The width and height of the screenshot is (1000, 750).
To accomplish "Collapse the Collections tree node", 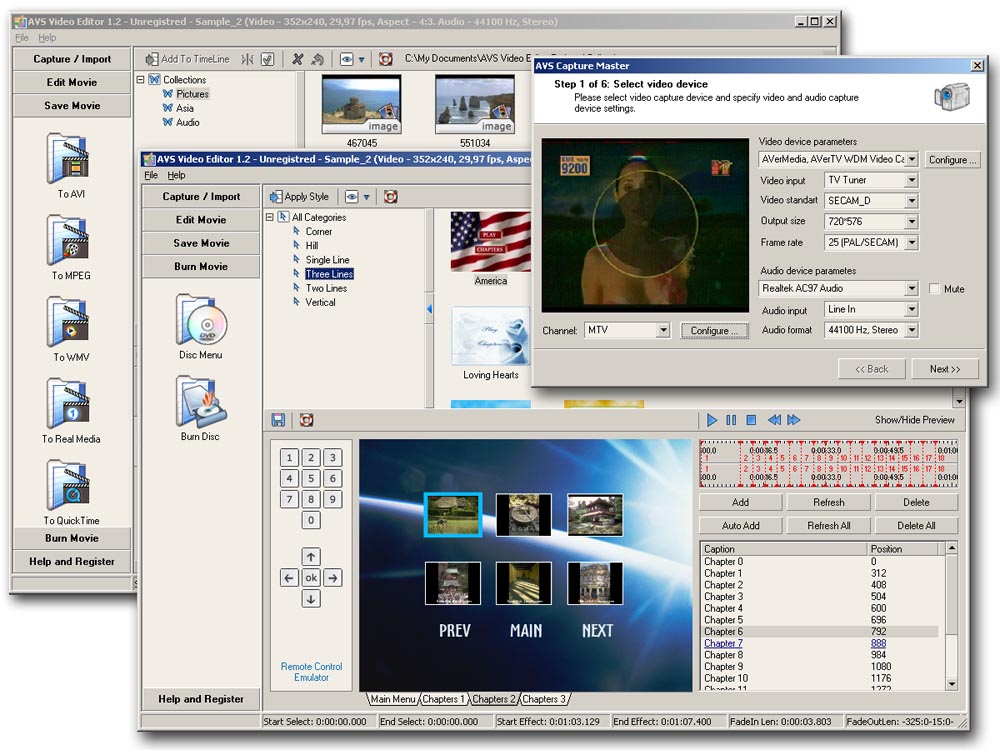I will [x=141, y=80].
